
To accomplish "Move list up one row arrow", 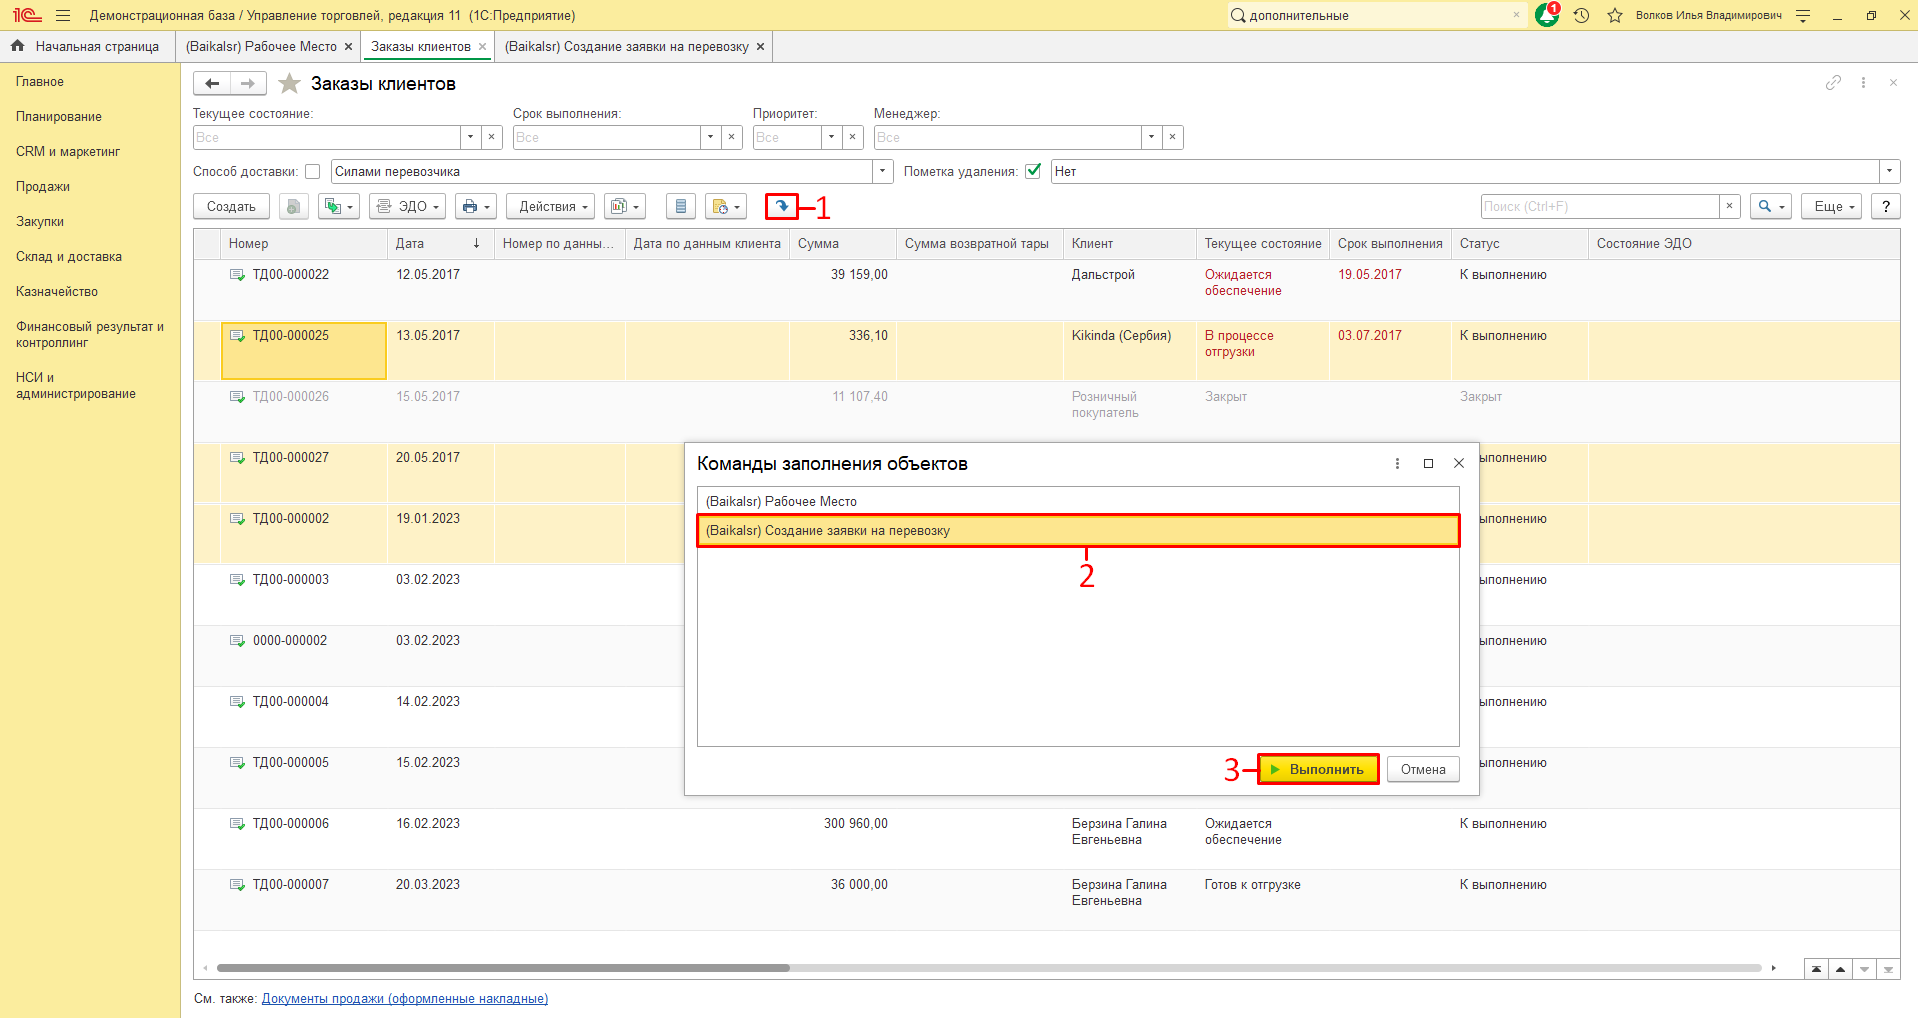I will coord(1840,969).
